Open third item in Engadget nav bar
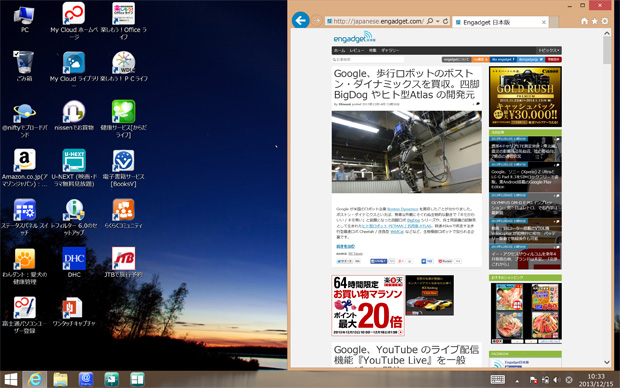 click(372, 51)
